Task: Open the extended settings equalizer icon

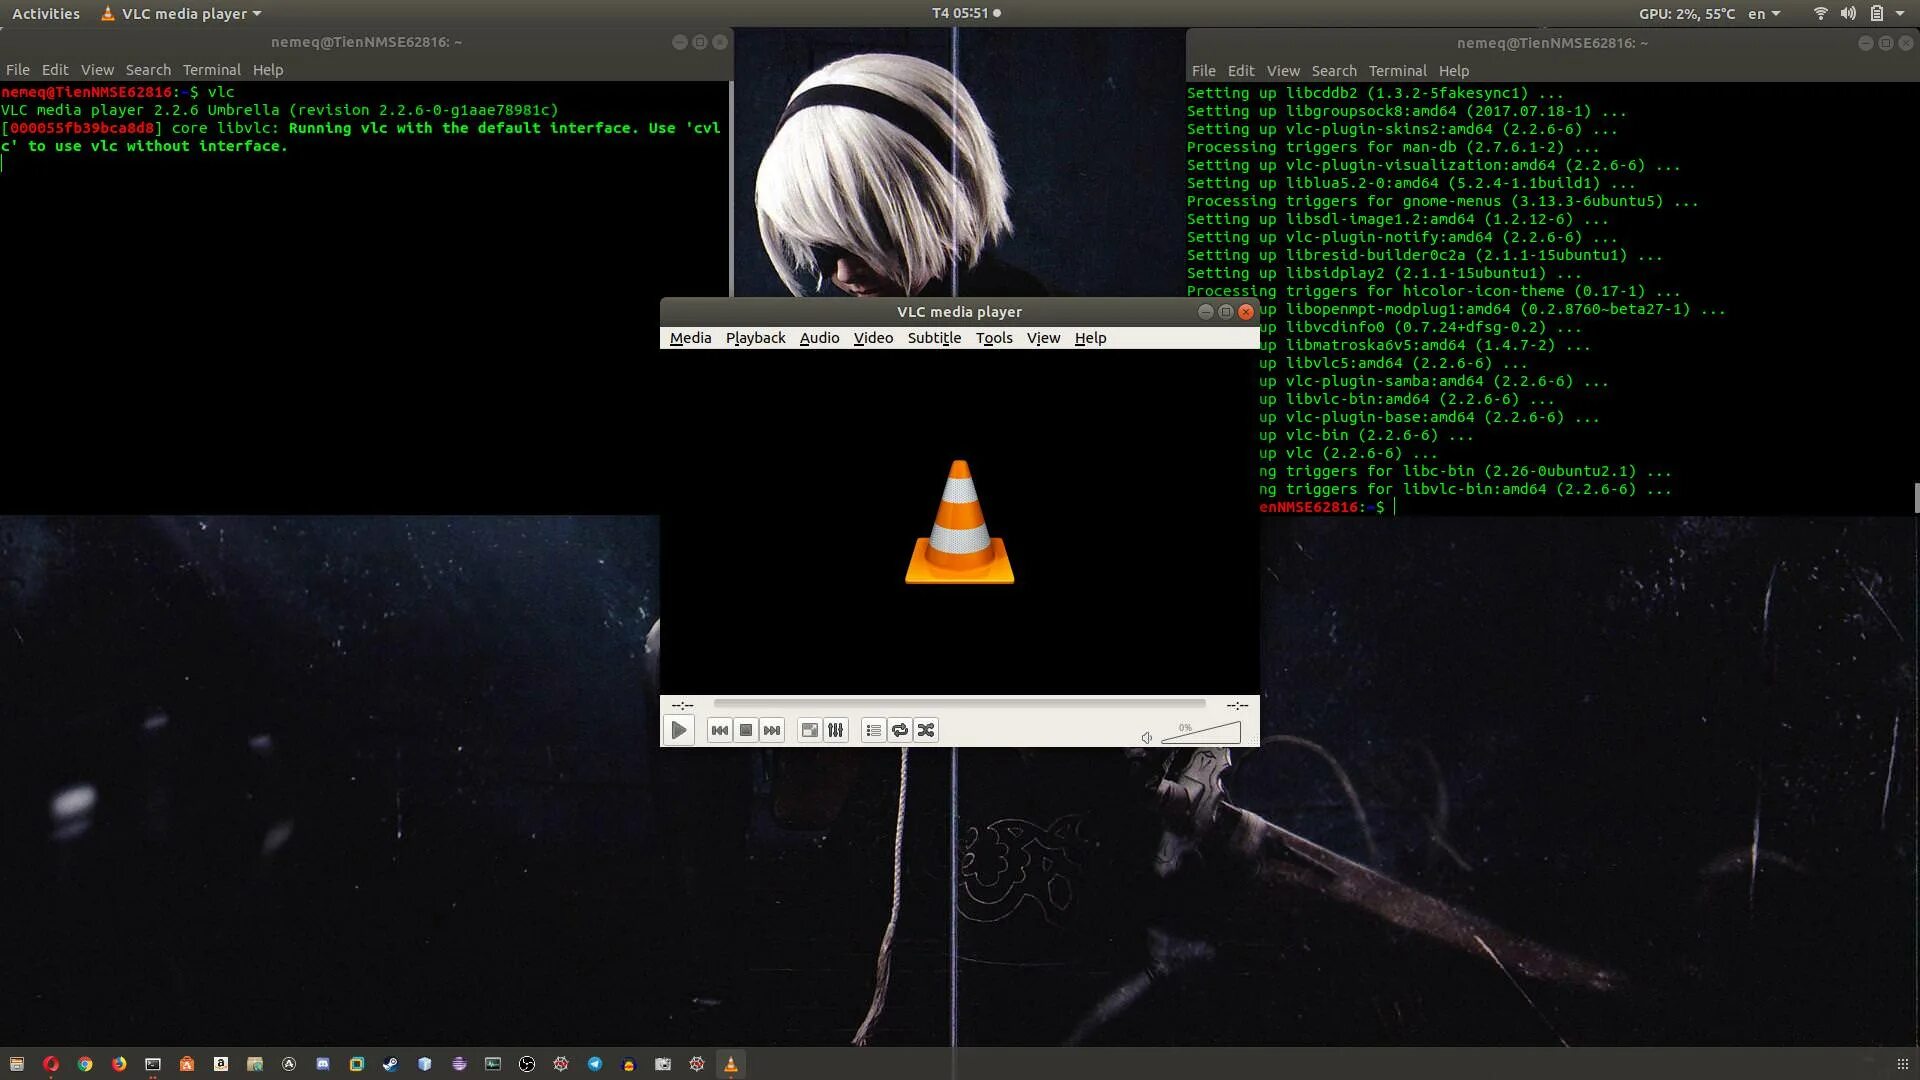Action: click(x=835, y=730)
